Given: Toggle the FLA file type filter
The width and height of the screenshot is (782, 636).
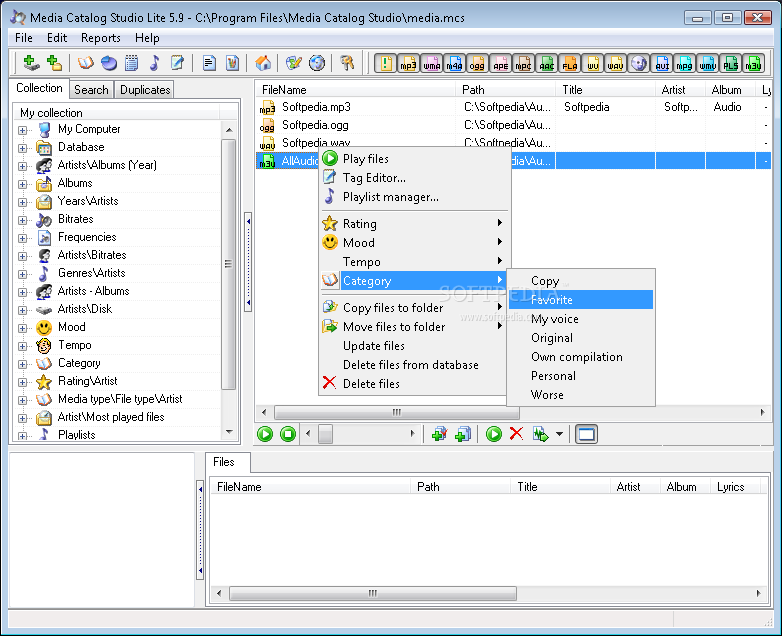Looking at the screenshot, I should (569, 63).
